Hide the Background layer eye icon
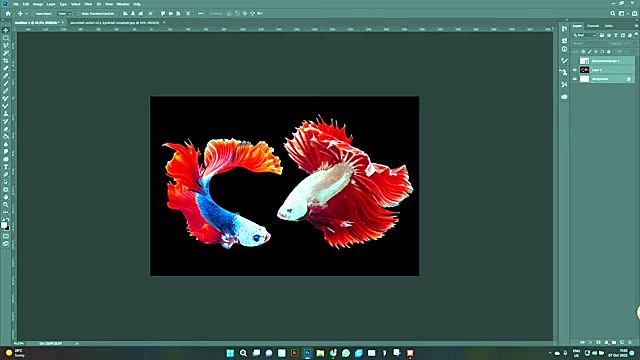This screenshot has height=360, width=640. pos(575,79)
